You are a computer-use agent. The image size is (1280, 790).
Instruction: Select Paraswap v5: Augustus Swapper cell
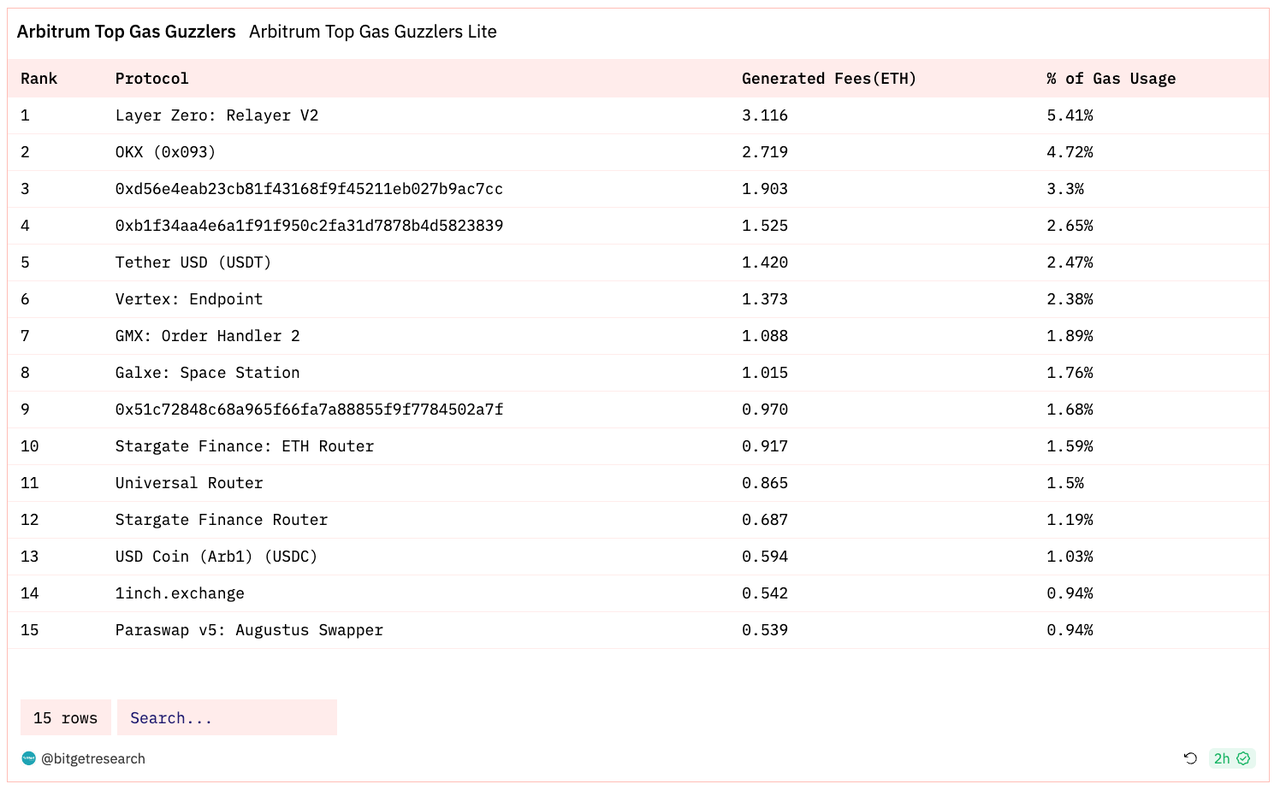249,630
